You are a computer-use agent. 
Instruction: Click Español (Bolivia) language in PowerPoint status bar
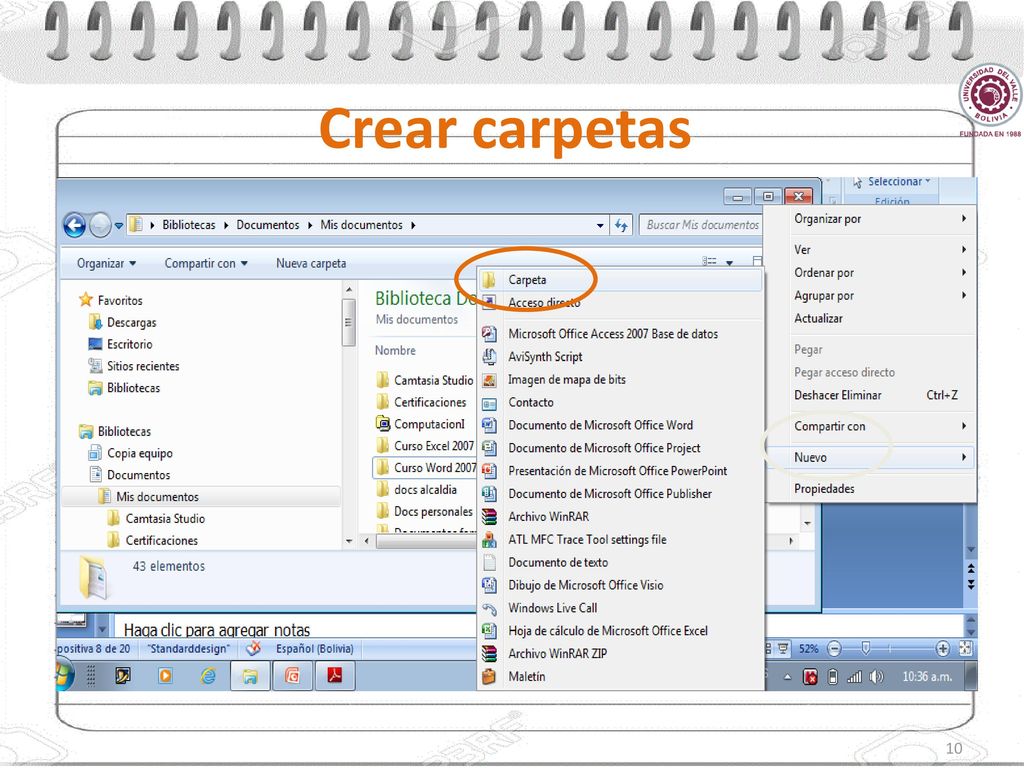click(x=314, y=648)
